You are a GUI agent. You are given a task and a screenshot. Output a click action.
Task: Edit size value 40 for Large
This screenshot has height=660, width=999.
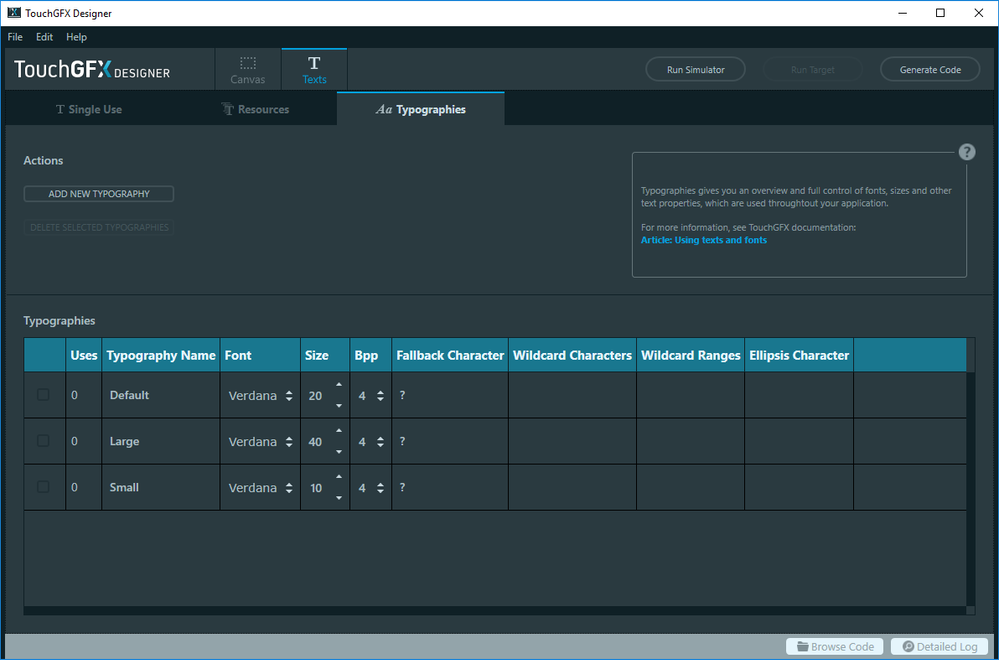pyautogui.click(x=315, y=441)
